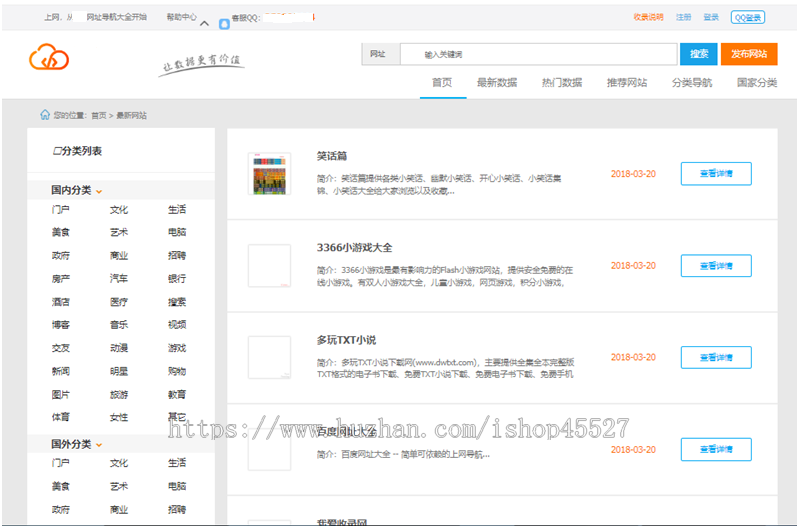Viewport: 799px width, 528px height.
Task: Collapse the 国外分类 category section
Action: click(99, 445)
